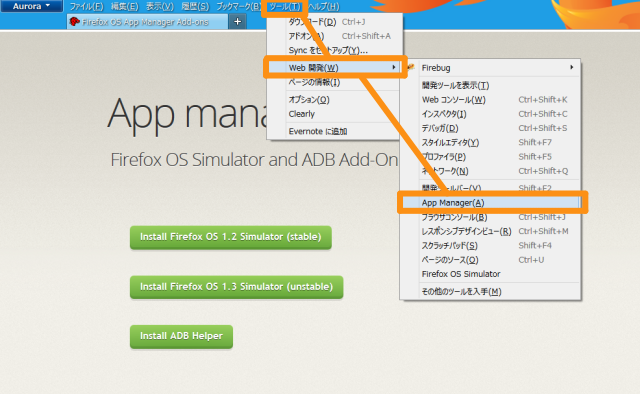Image resolution: width=640 pixels, height=394 pixels.
Task: Expand the Web 開発(W) submenu
Action: point(335,68)
